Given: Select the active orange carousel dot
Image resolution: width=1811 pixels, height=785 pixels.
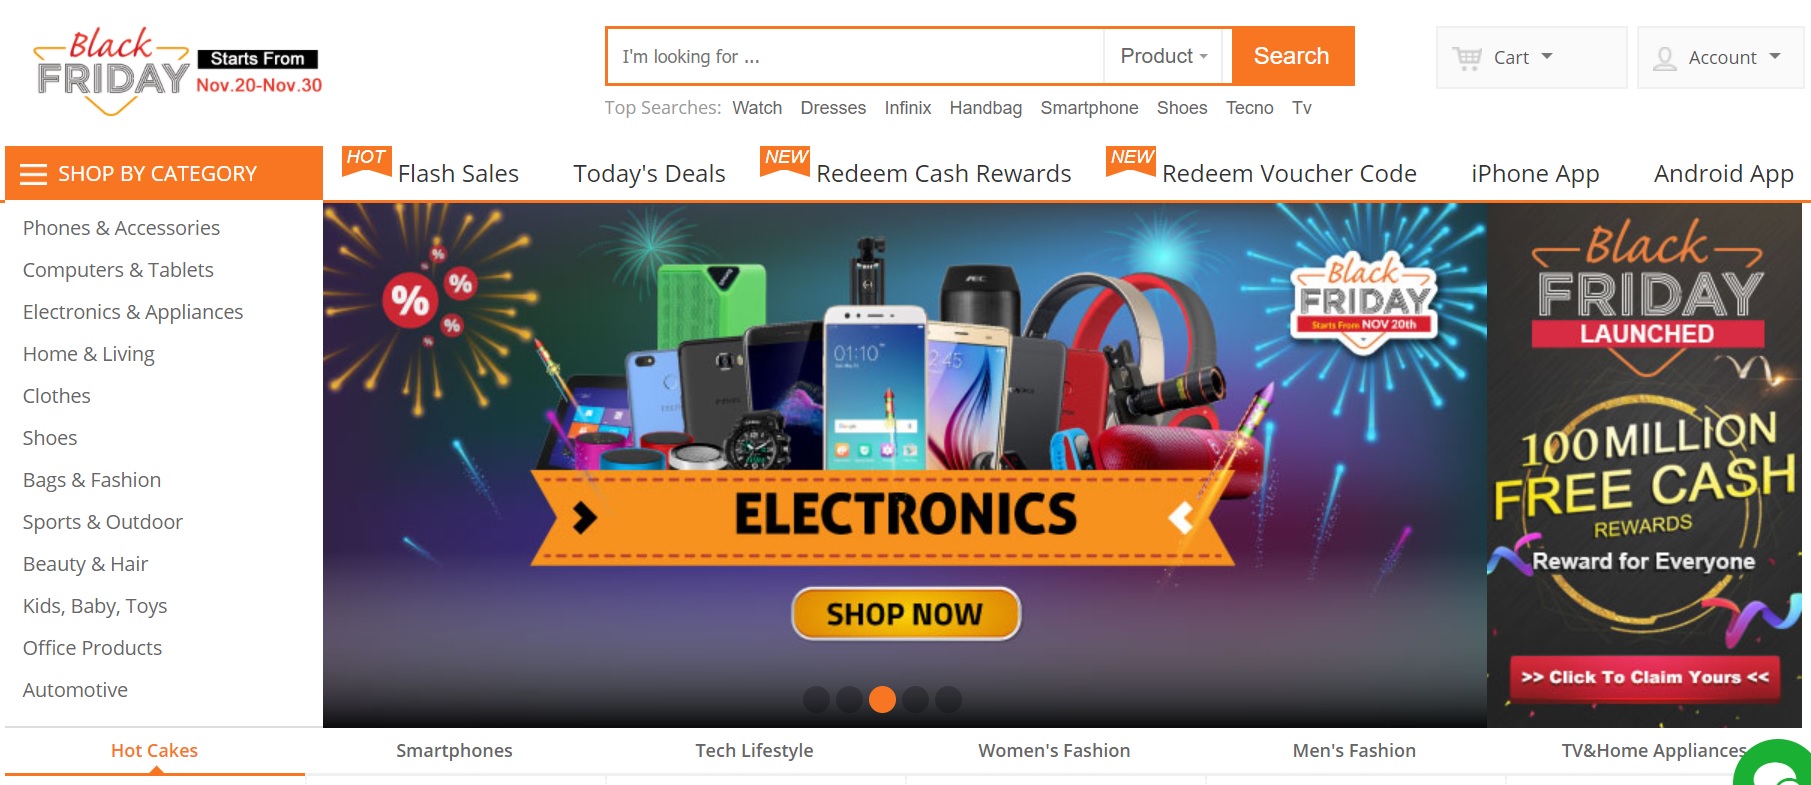Looking at the screenshot, I should click(882, 699).
